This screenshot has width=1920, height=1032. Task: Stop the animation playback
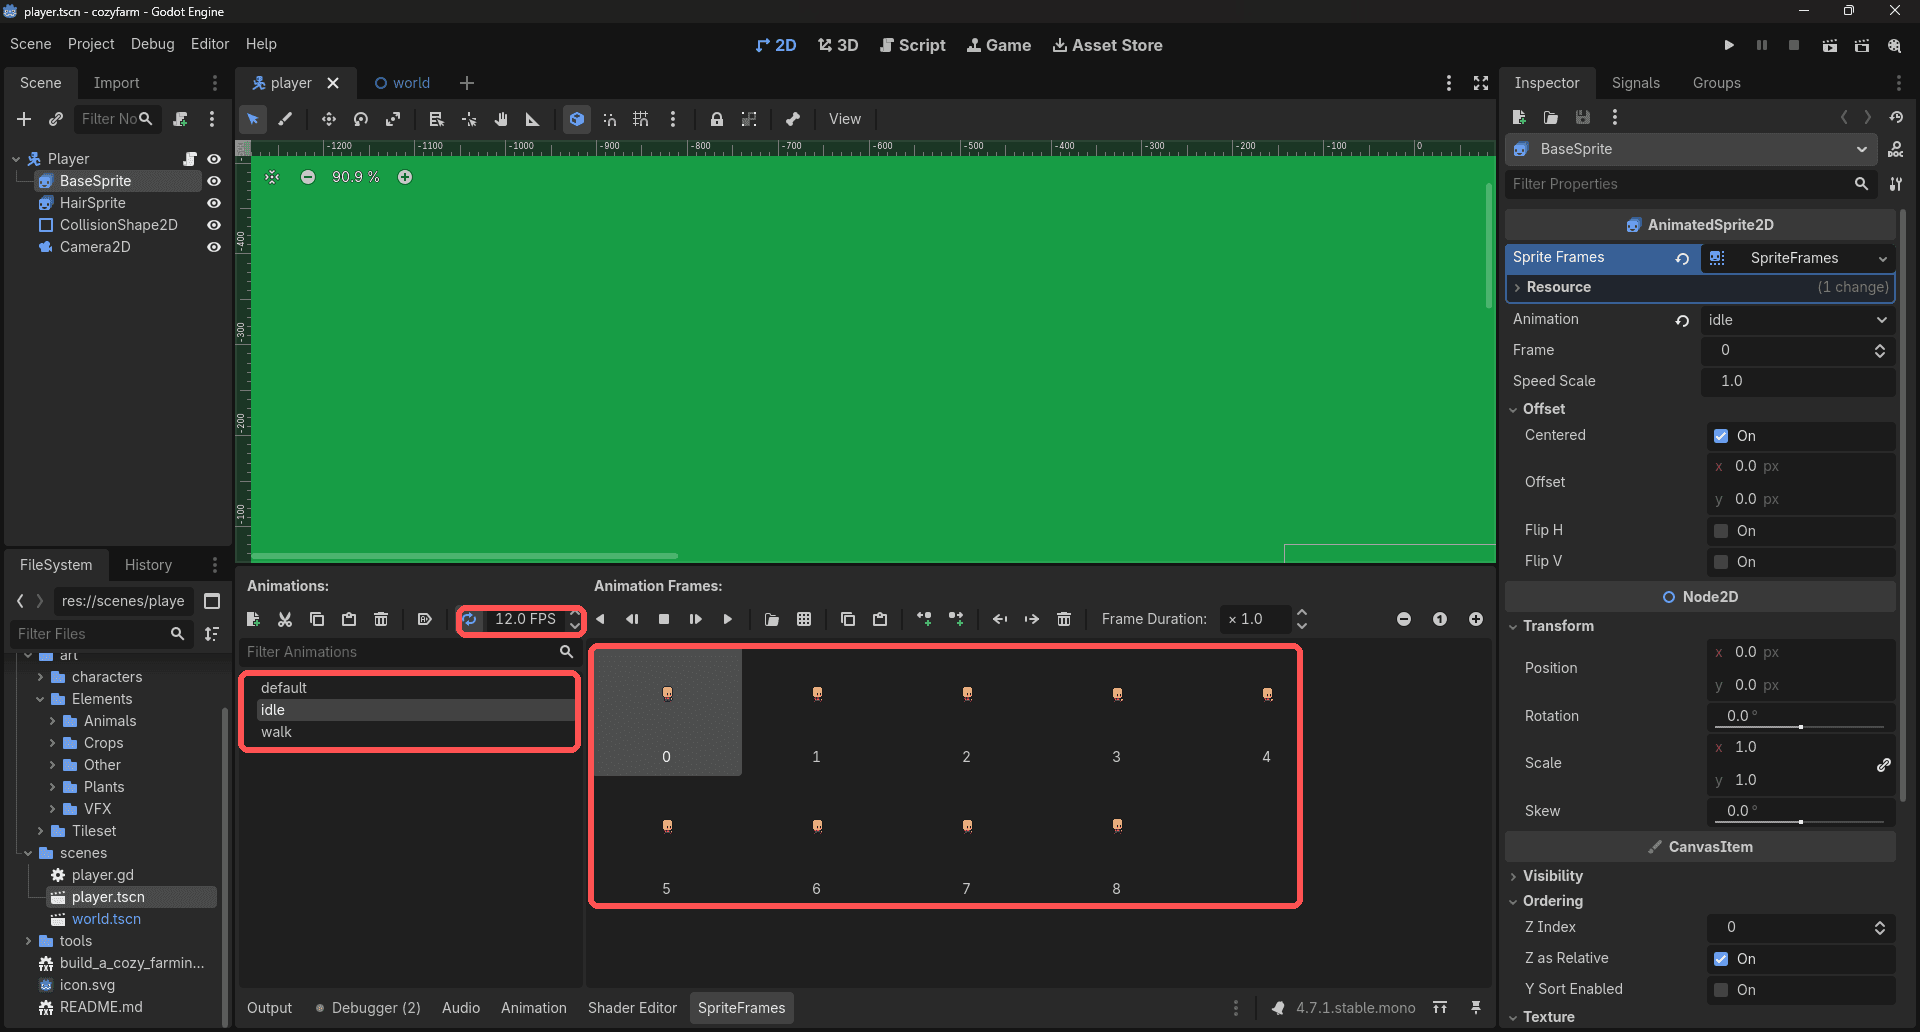click(x=664, y=619)
